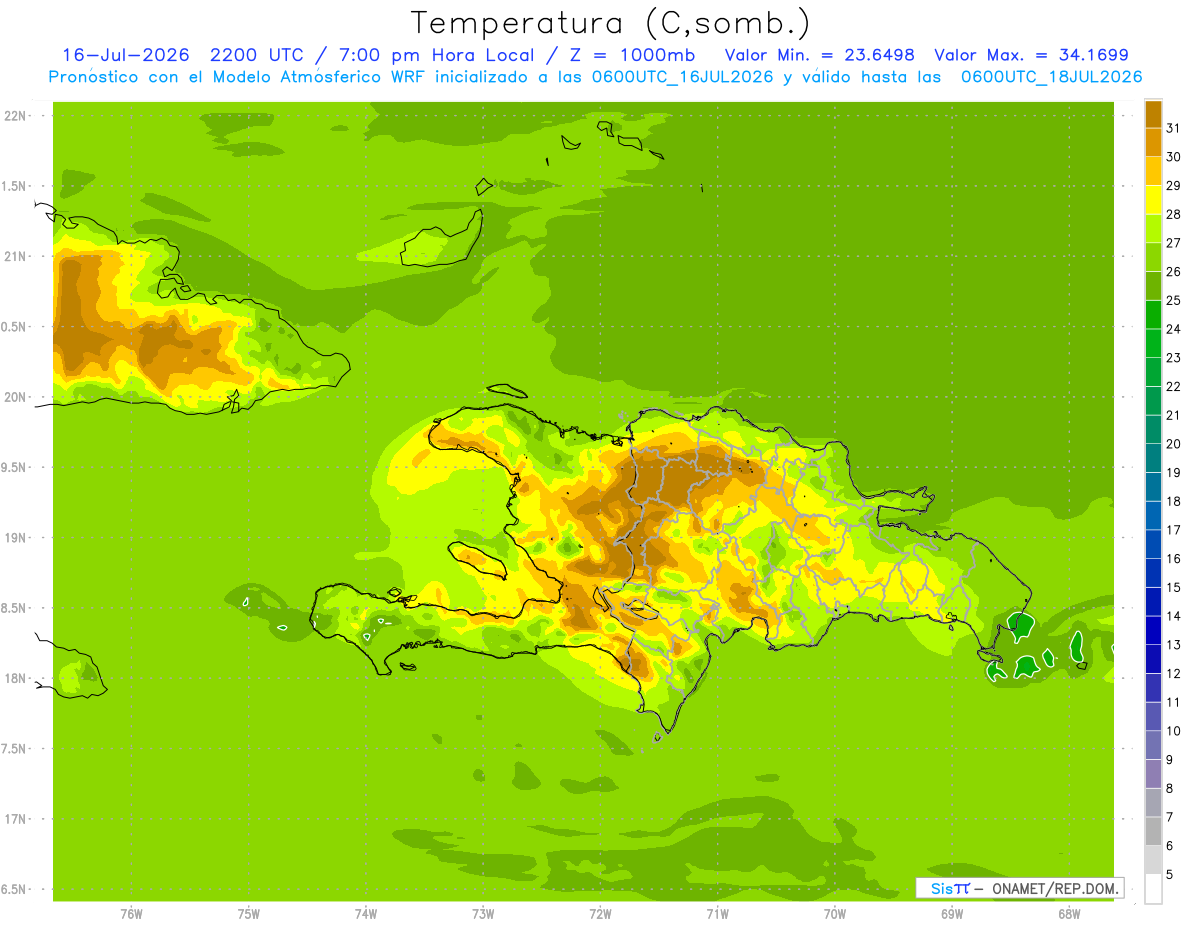This screenshot has height=927, width=1200.
Task: Select the "0600UTC_18JUL2026" valid-until time
Action: 1052,77
